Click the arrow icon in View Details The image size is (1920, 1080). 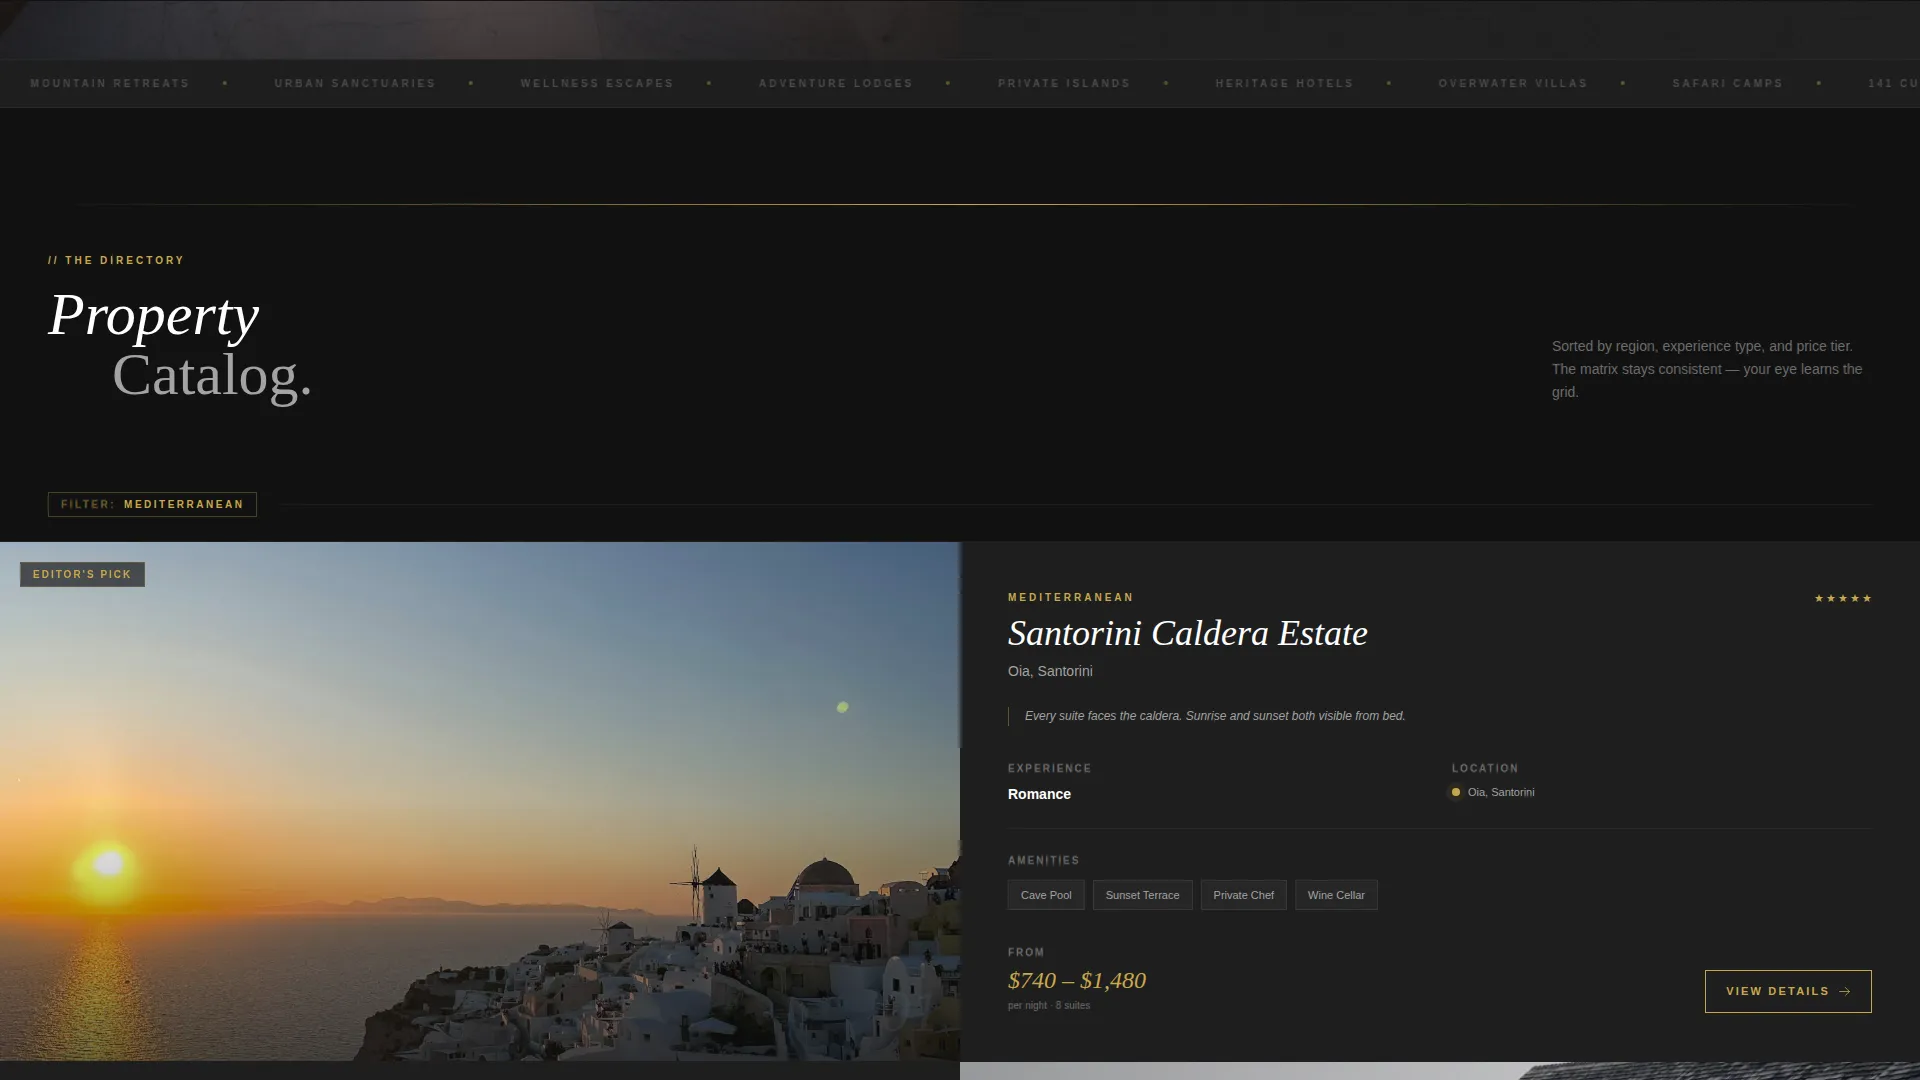point(1845,992)
